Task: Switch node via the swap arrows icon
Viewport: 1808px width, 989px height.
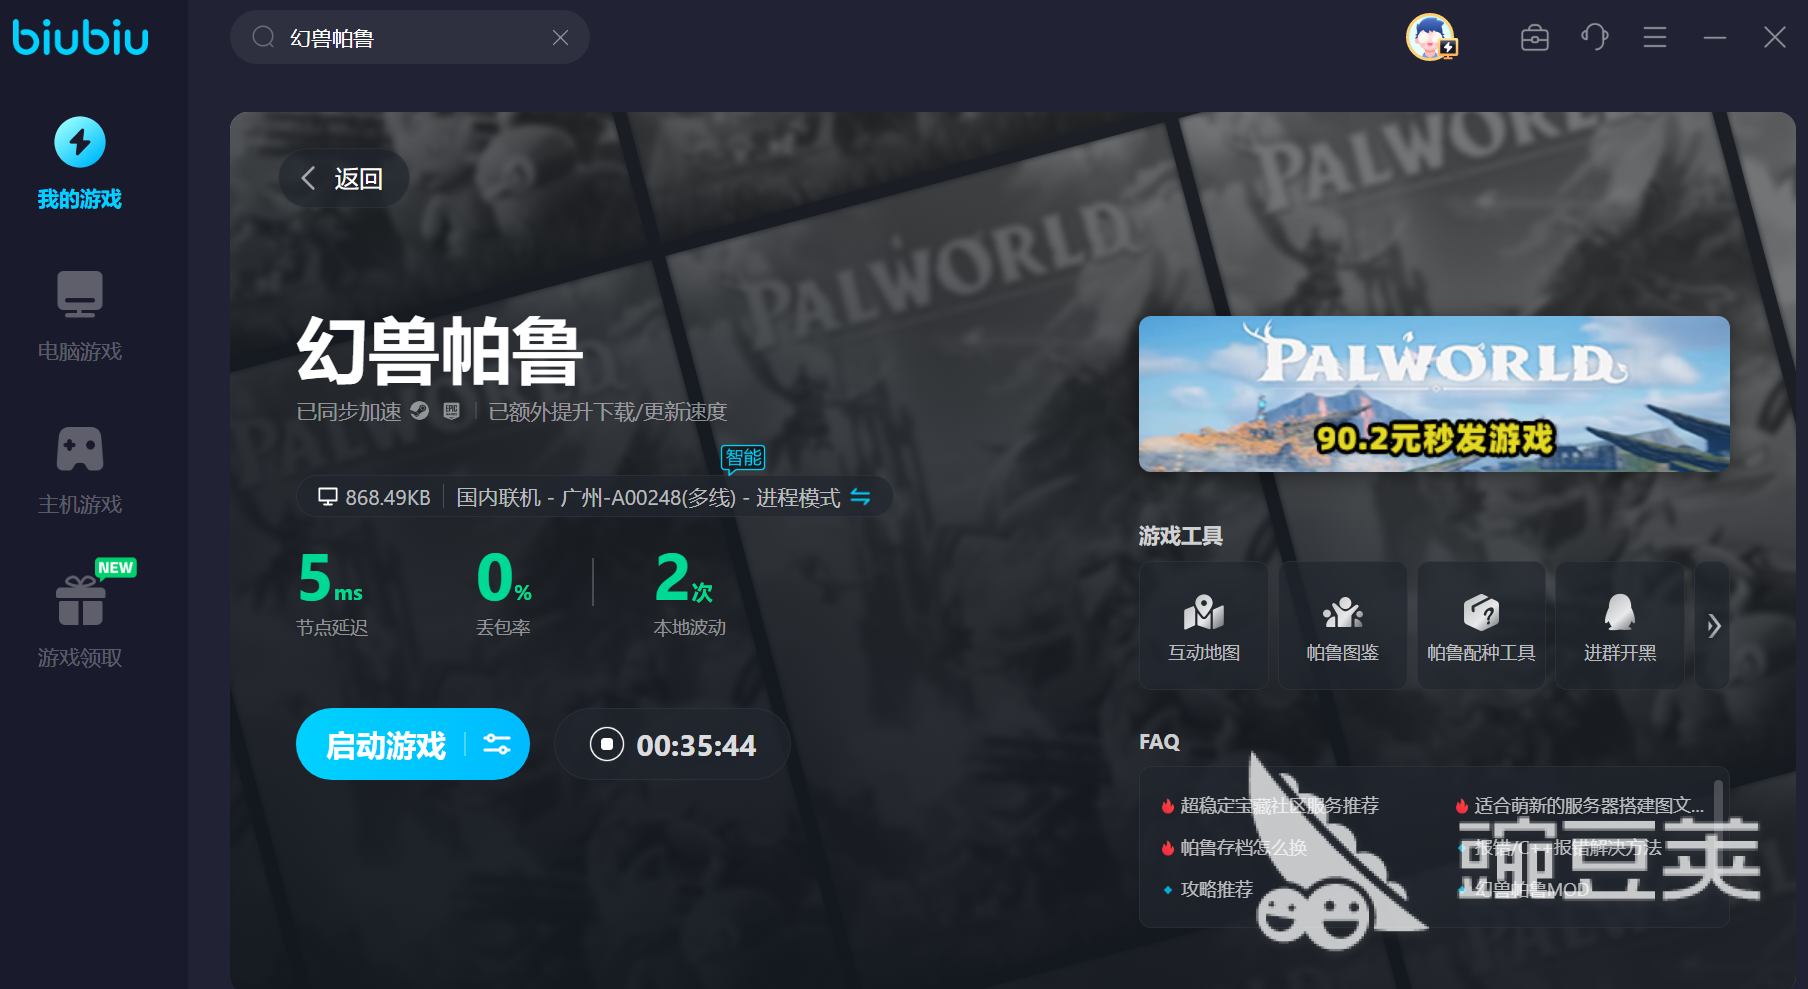Action: coord(860,497)
